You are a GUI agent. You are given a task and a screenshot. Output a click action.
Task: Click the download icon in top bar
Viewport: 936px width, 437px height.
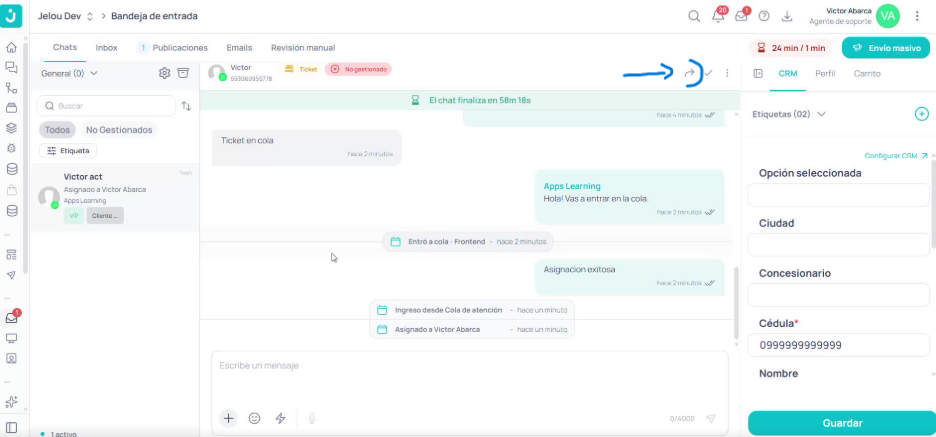coord(787,17)
